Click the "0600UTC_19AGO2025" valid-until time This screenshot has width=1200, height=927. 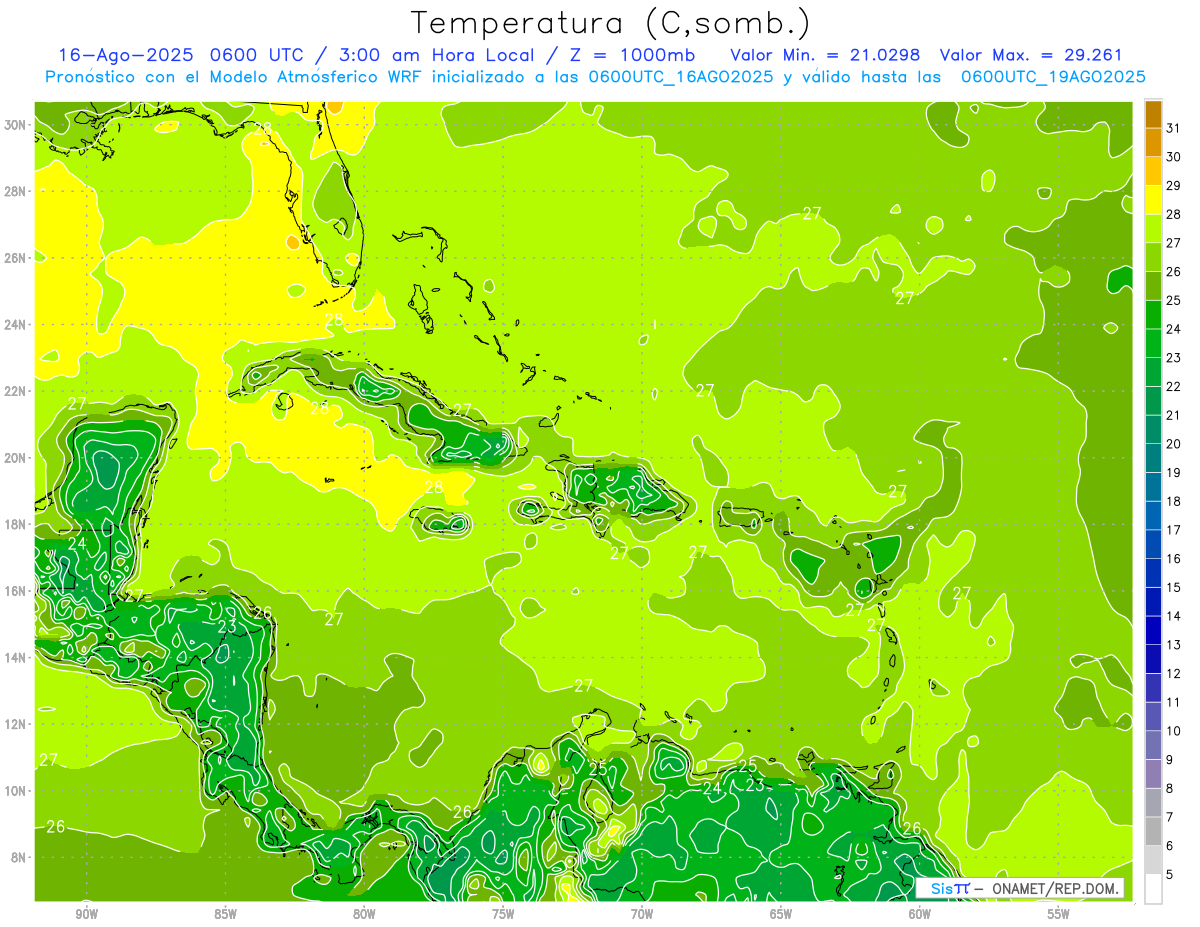(x=1053, y=77)
